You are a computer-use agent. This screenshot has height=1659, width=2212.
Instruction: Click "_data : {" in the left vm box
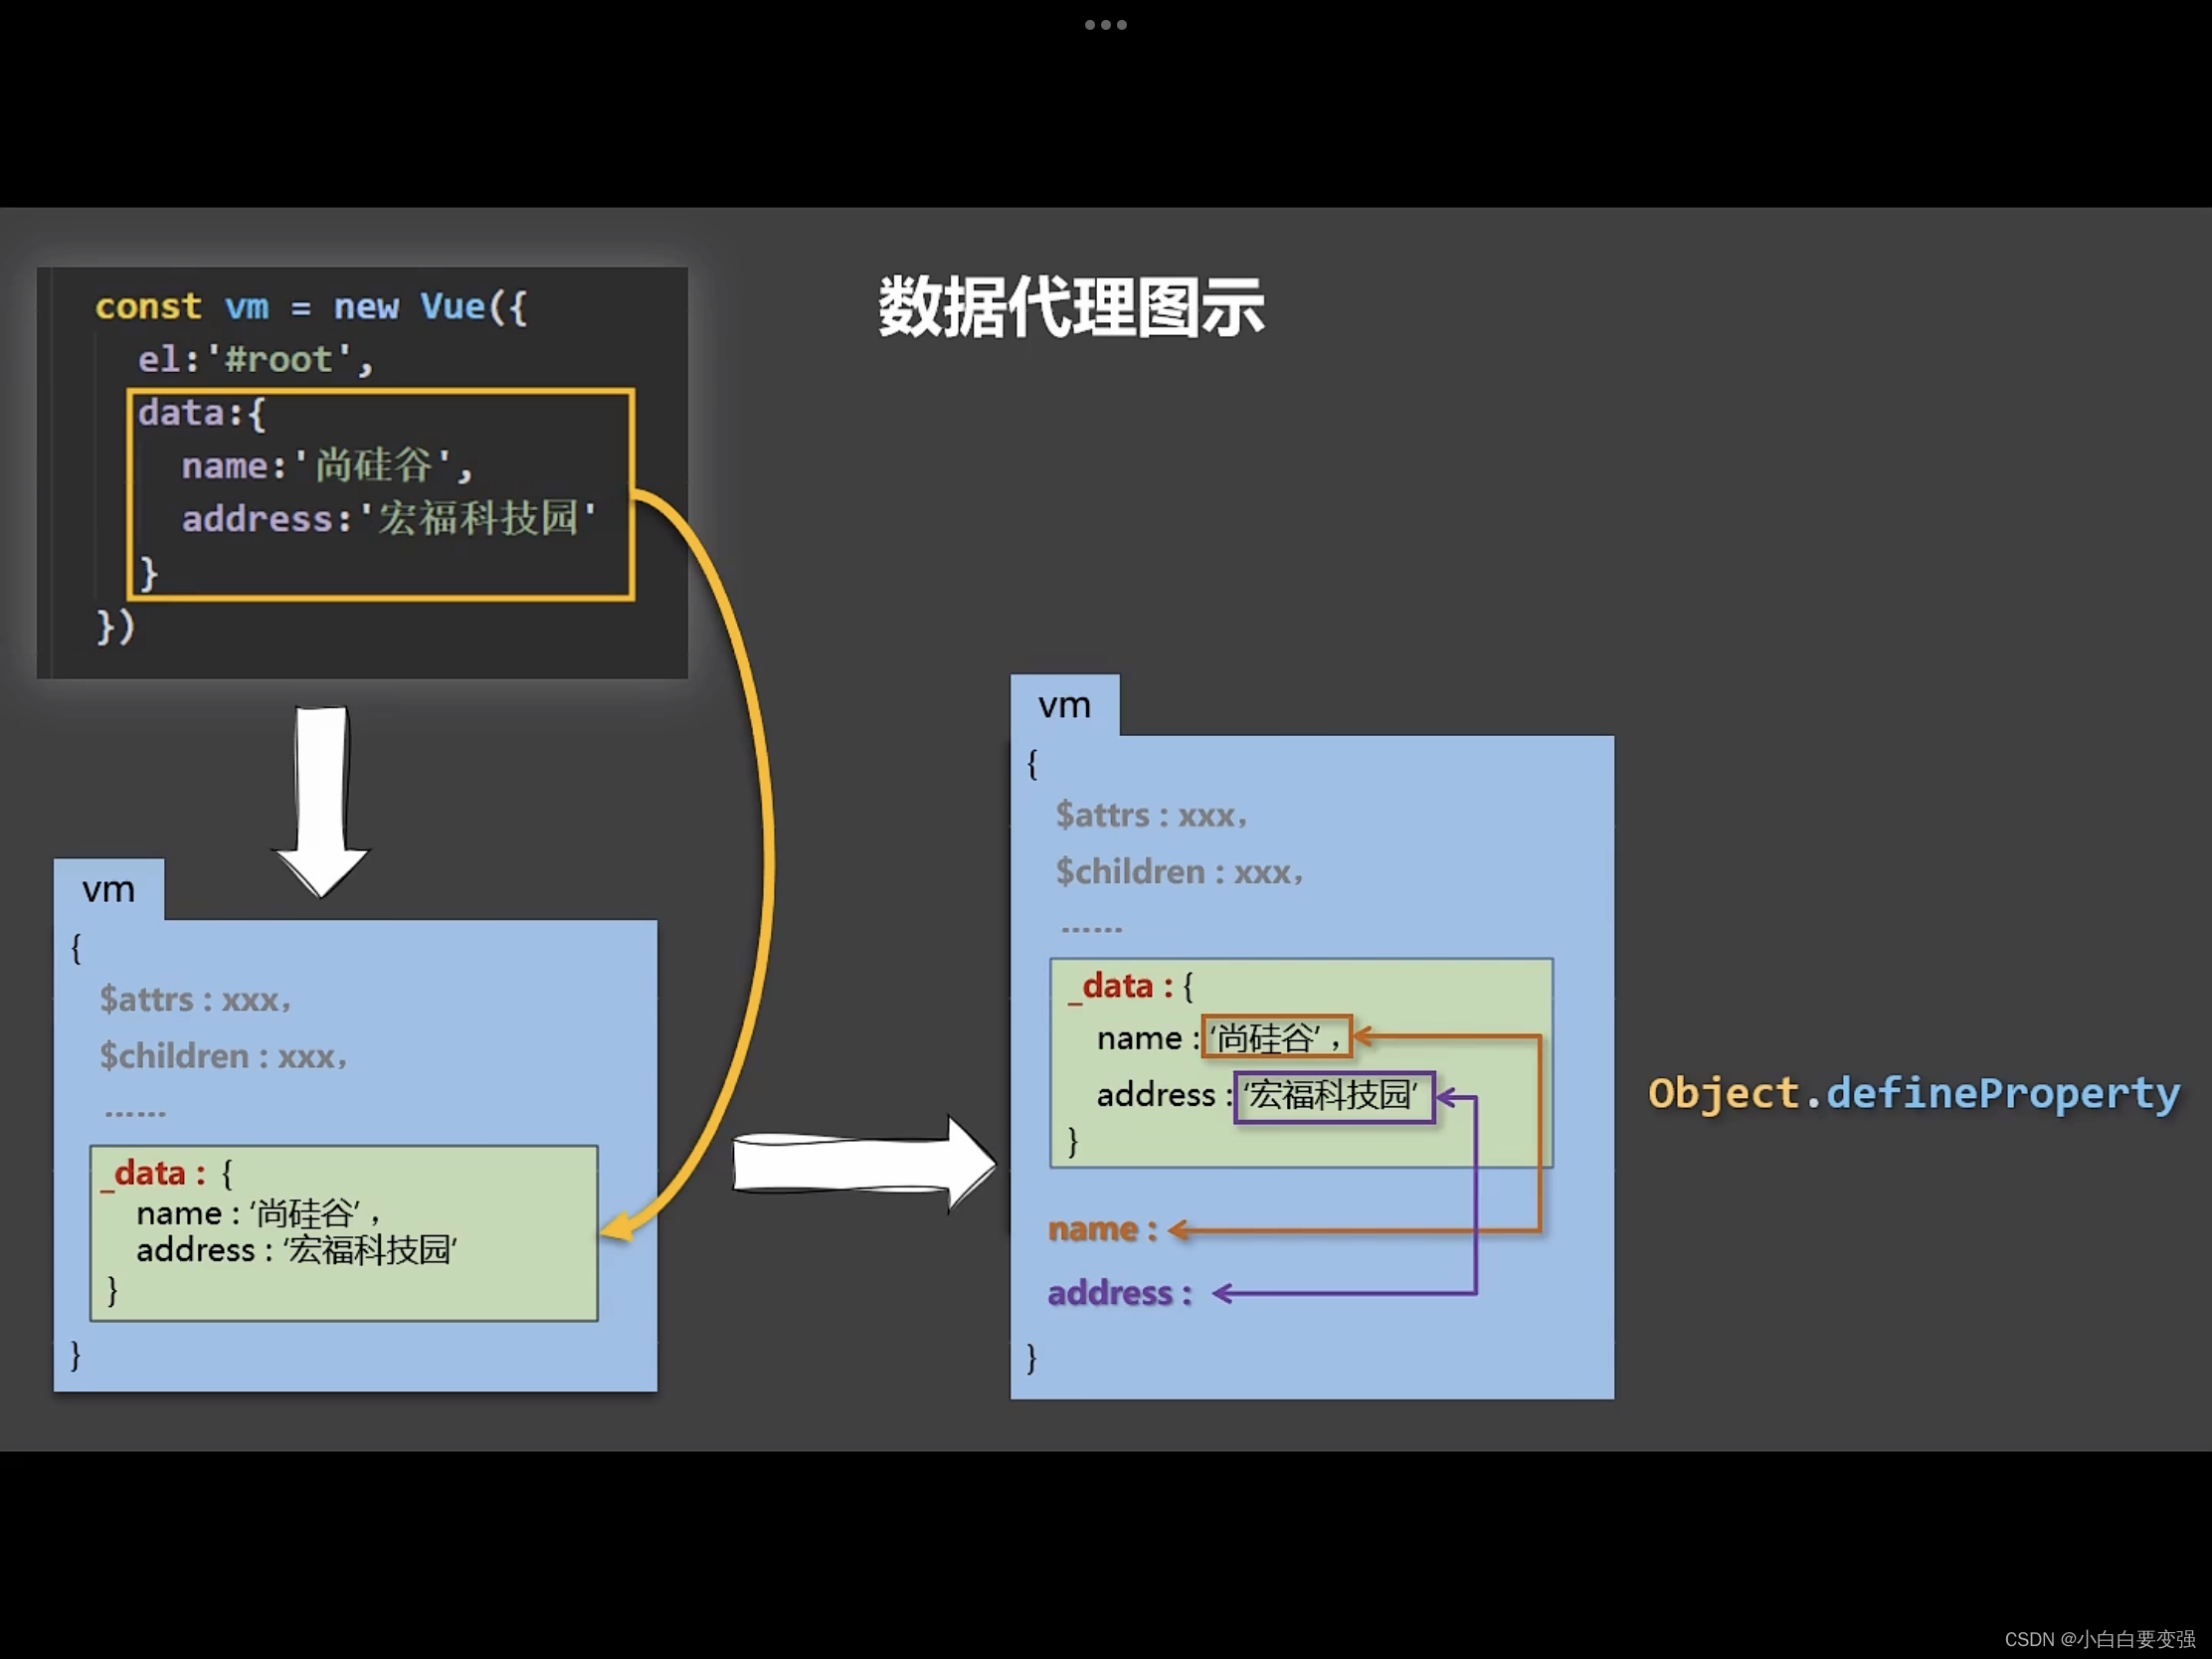coord(166,1173)
